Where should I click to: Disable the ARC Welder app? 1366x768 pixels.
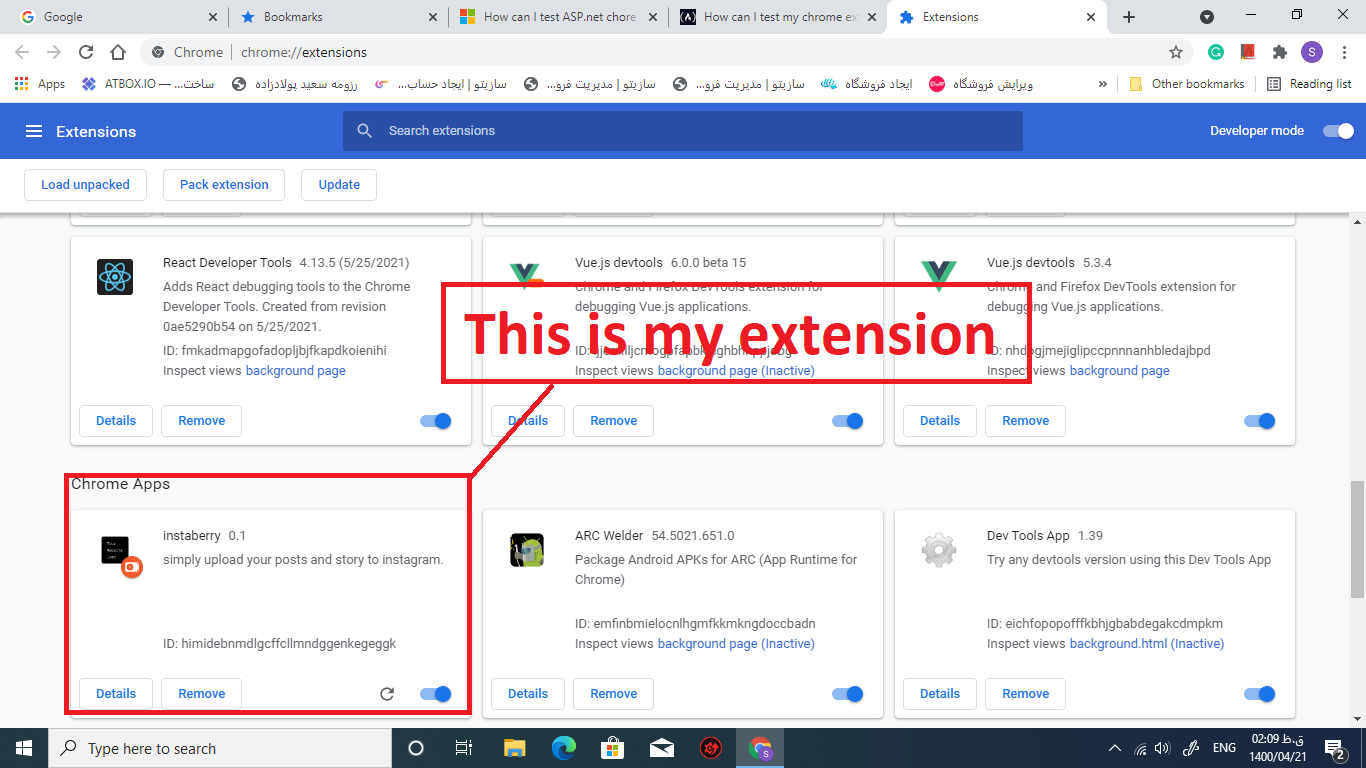pyautogui.click(x=848, y=694)
